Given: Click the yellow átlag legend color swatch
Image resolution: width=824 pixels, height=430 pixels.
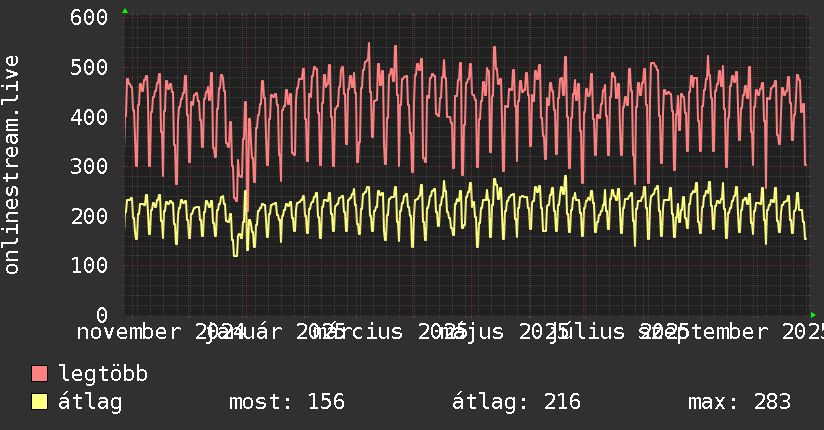Looking at the screenshot, I should [39, 402].
